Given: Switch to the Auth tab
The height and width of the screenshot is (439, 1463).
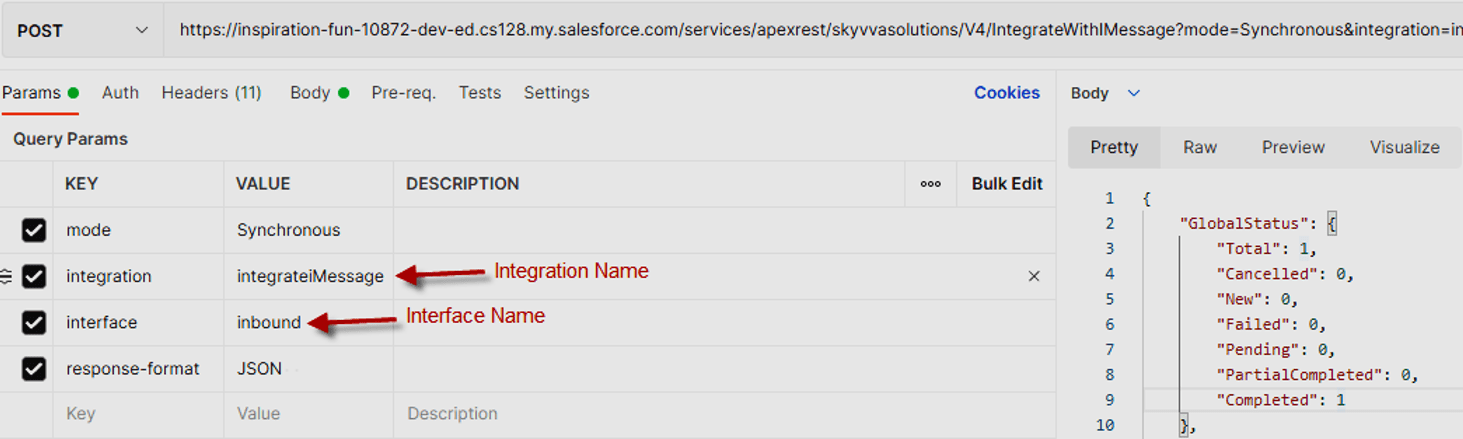Looking at the screenshot, I should [x=120, y=93].
